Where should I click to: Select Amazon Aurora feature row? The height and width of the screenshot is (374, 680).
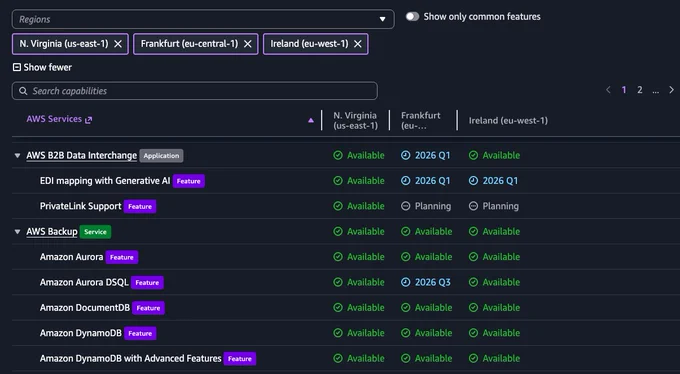click(346, 257)
